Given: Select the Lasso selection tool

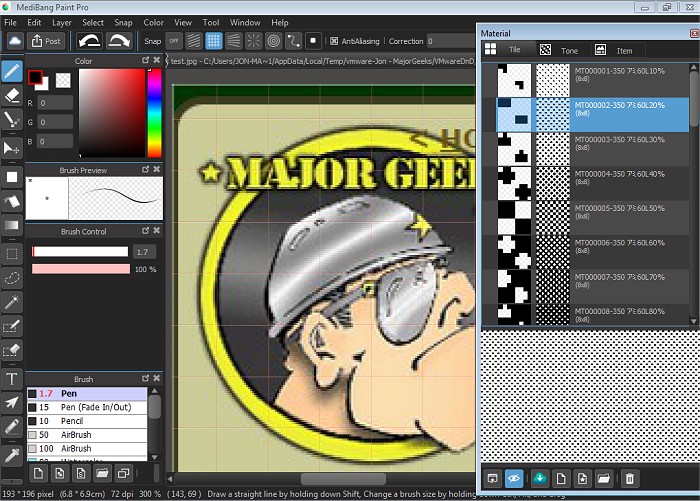Looking at the screenshot, I should click(12, 278).
